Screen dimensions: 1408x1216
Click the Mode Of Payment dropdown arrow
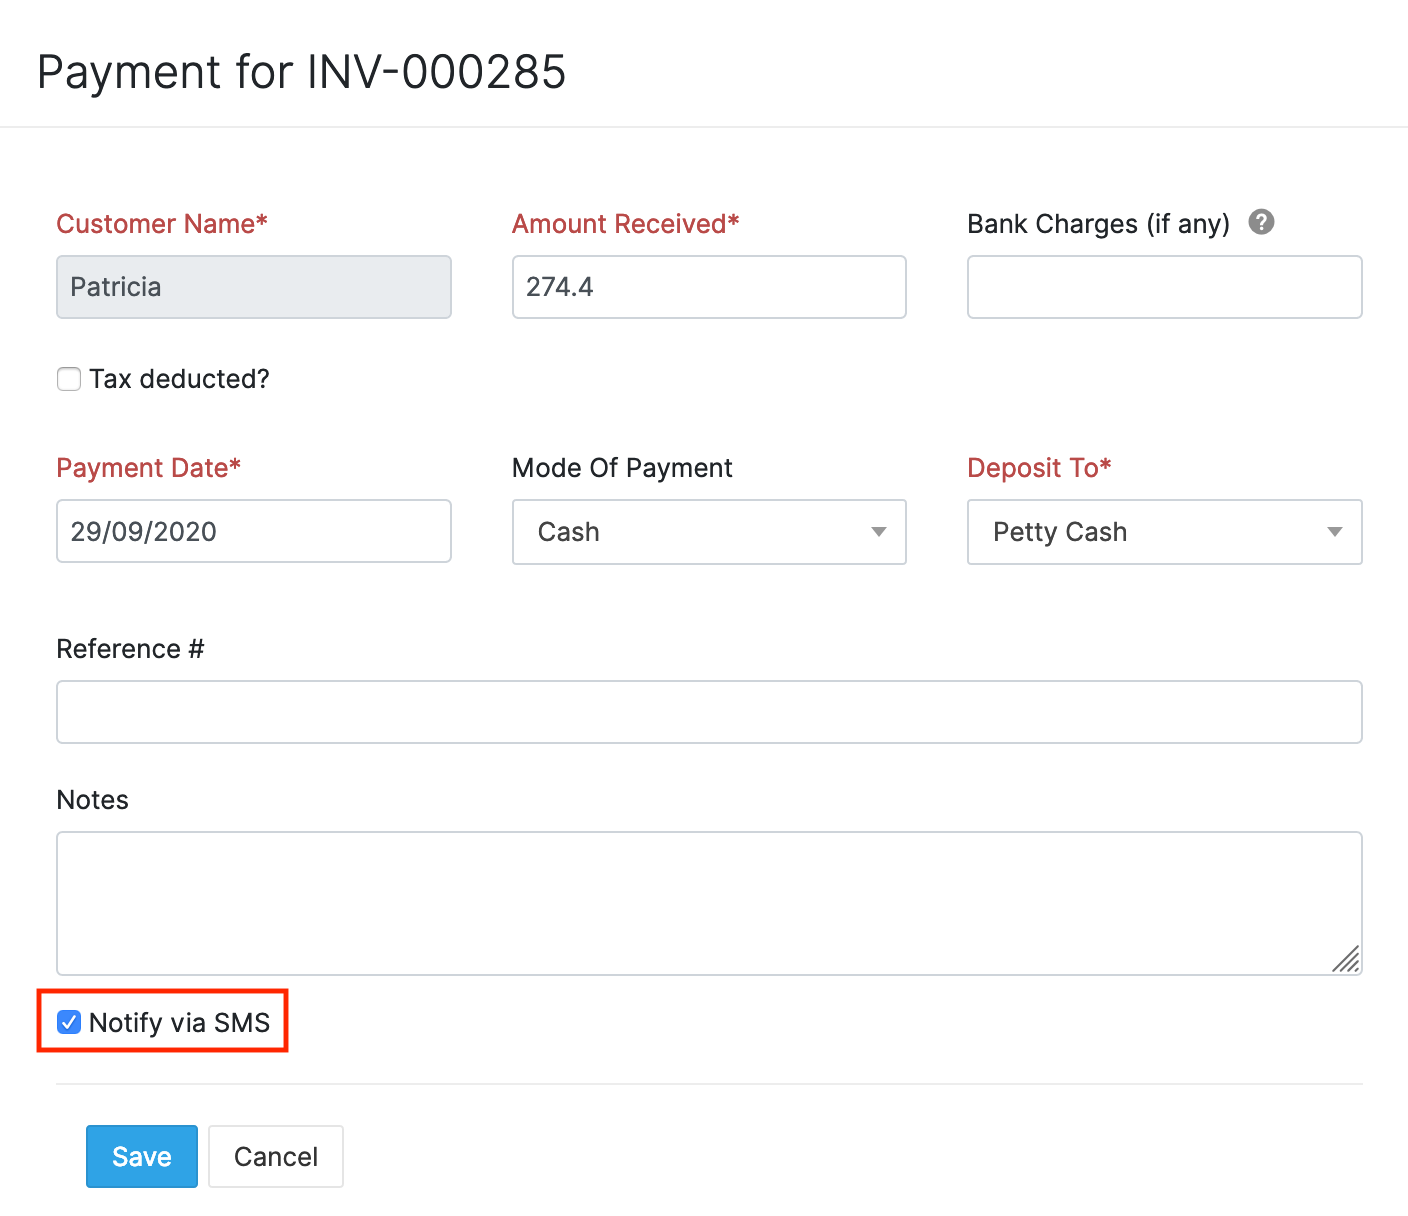point(878,532)
